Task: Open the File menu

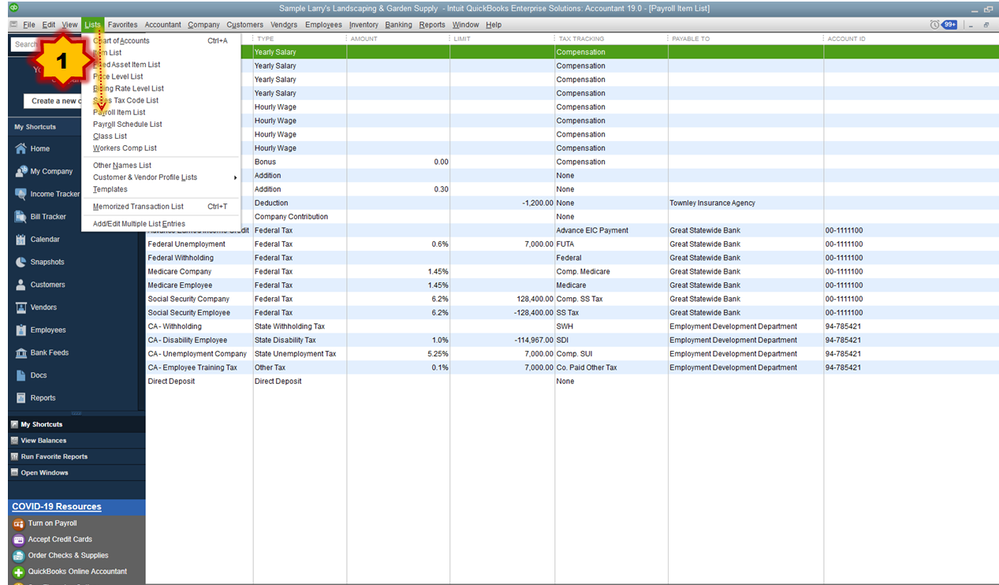Action: (29, 25)
